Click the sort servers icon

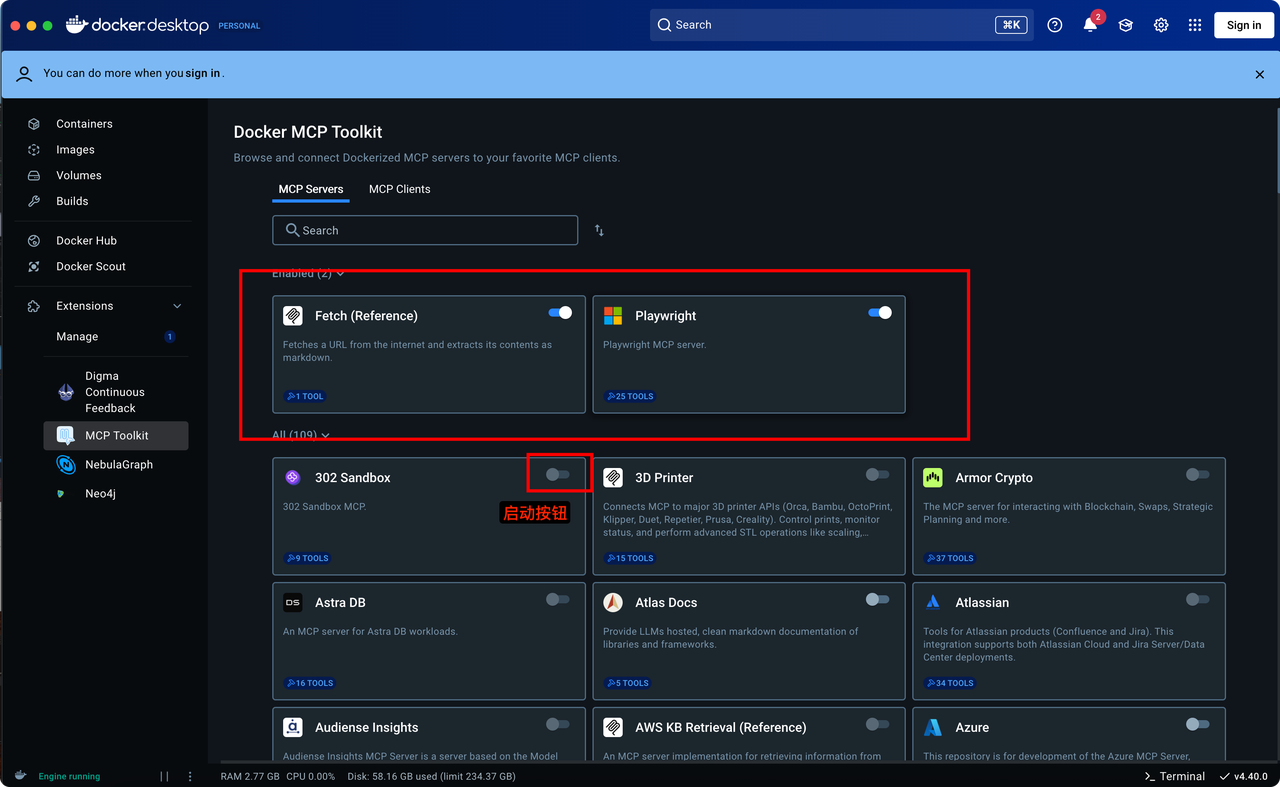click(599, 230)
